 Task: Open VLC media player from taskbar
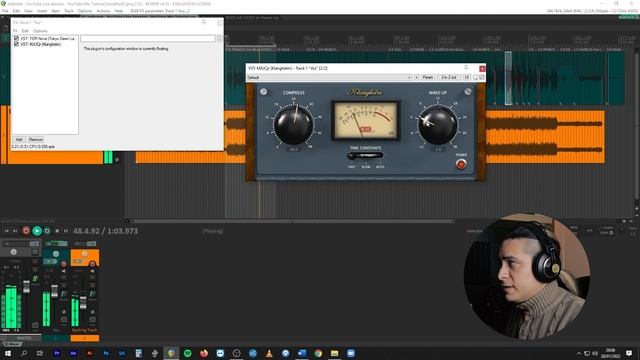[269, 353]
